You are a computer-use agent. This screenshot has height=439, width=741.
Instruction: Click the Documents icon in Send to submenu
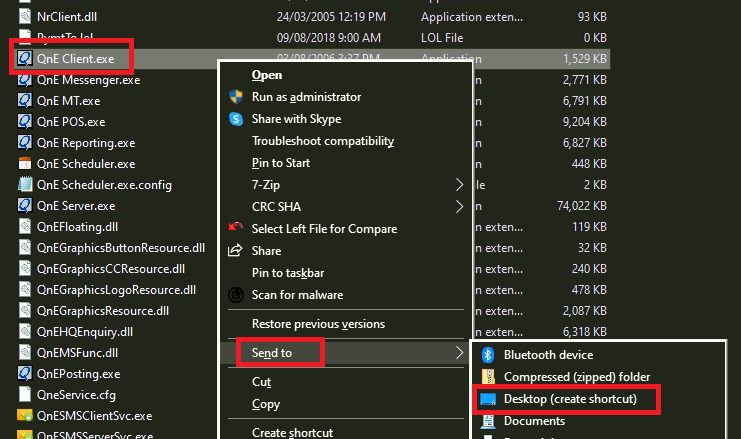[x=488, y=421]
